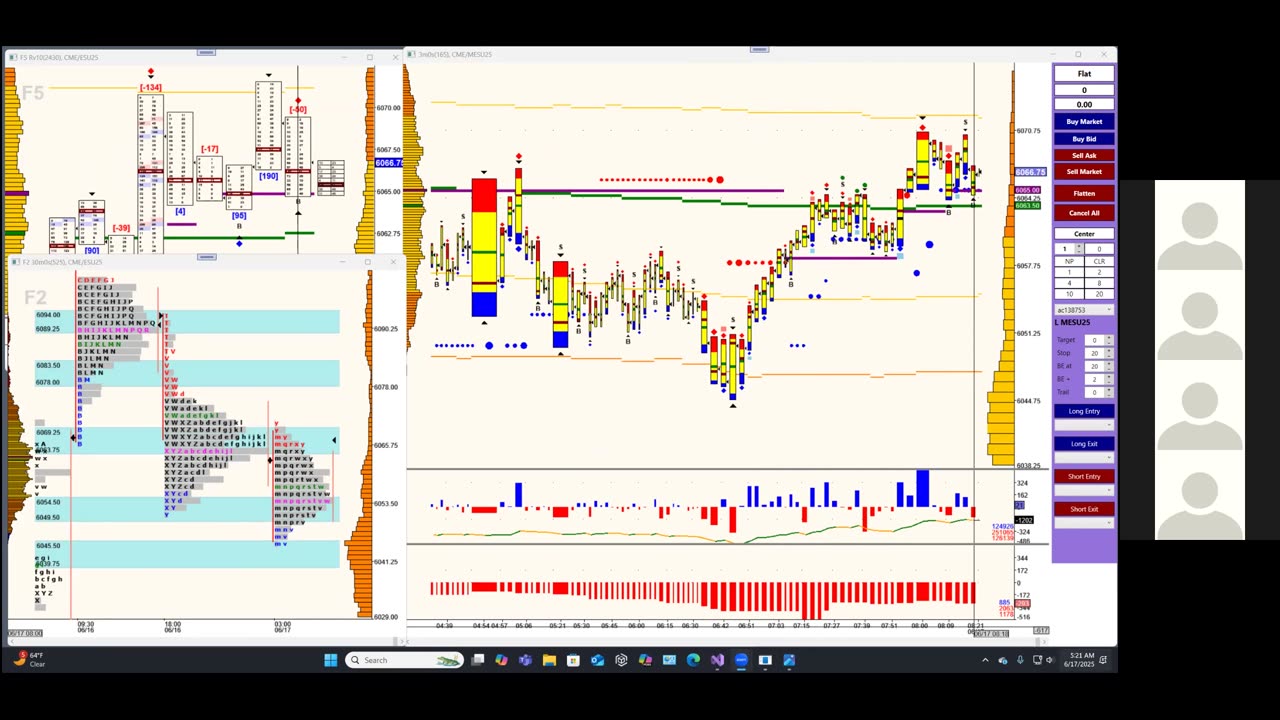Set quantity preset to 8
Viewport: 1280px width, 720px height.
click(x=1099, y=283)
